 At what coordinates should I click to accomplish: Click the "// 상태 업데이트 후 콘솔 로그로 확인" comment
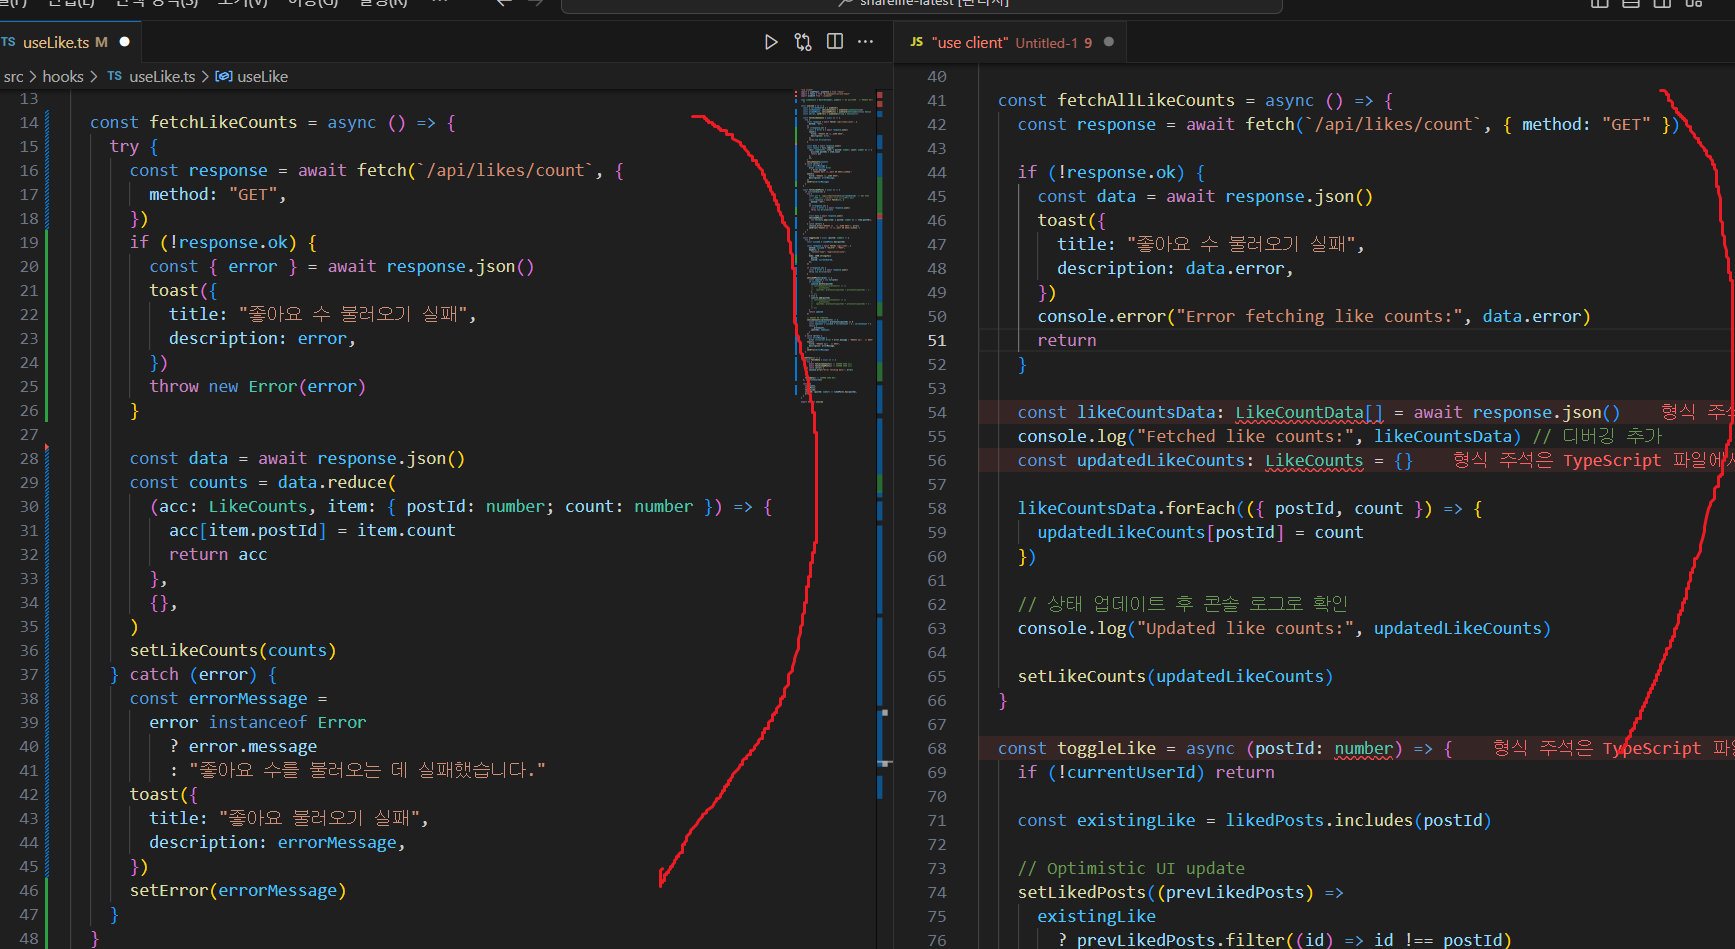pos(1183,604)
